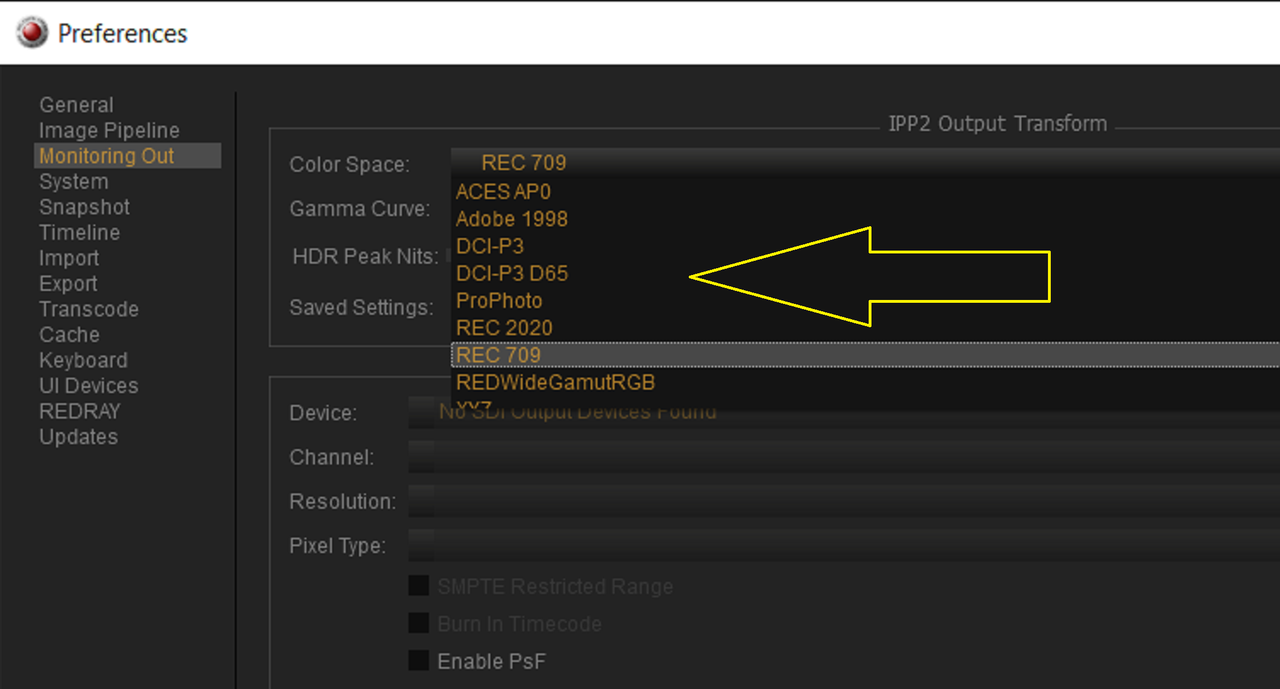1280x689 pixels.
Task: Open the Pixel Type dropdown
Action: pyautogui.click(x=844, y=545)
